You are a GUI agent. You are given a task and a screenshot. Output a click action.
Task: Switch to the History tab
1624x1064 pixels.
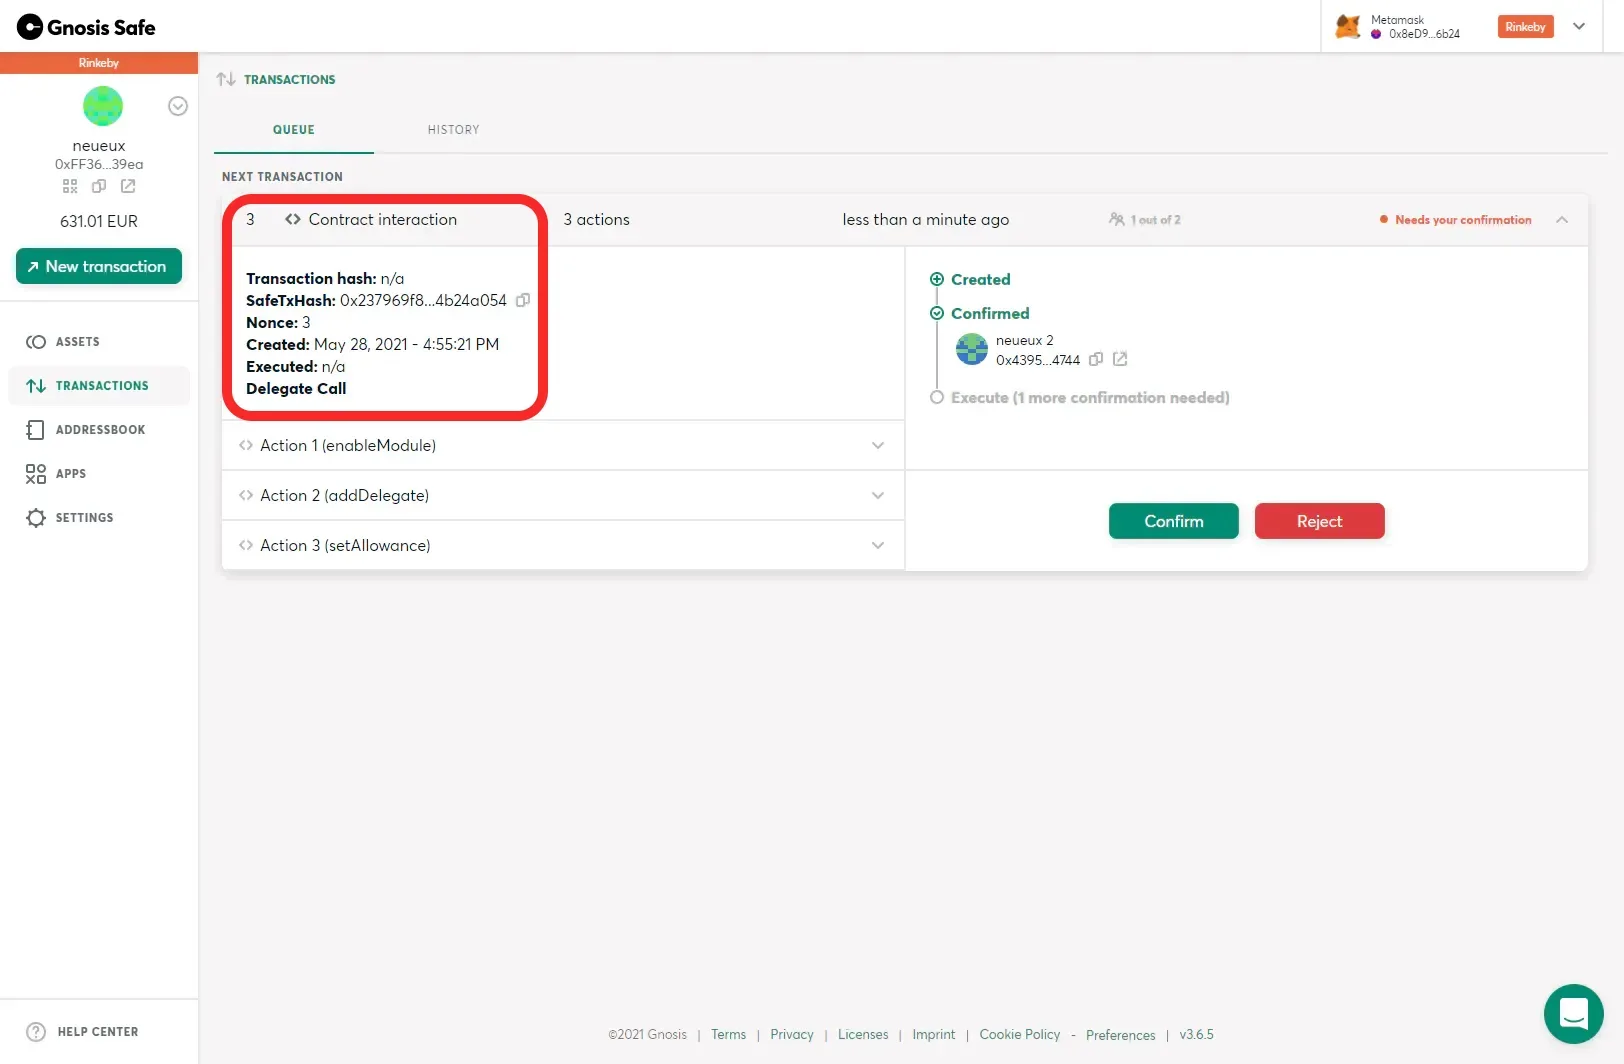click(x=452, y=129)
